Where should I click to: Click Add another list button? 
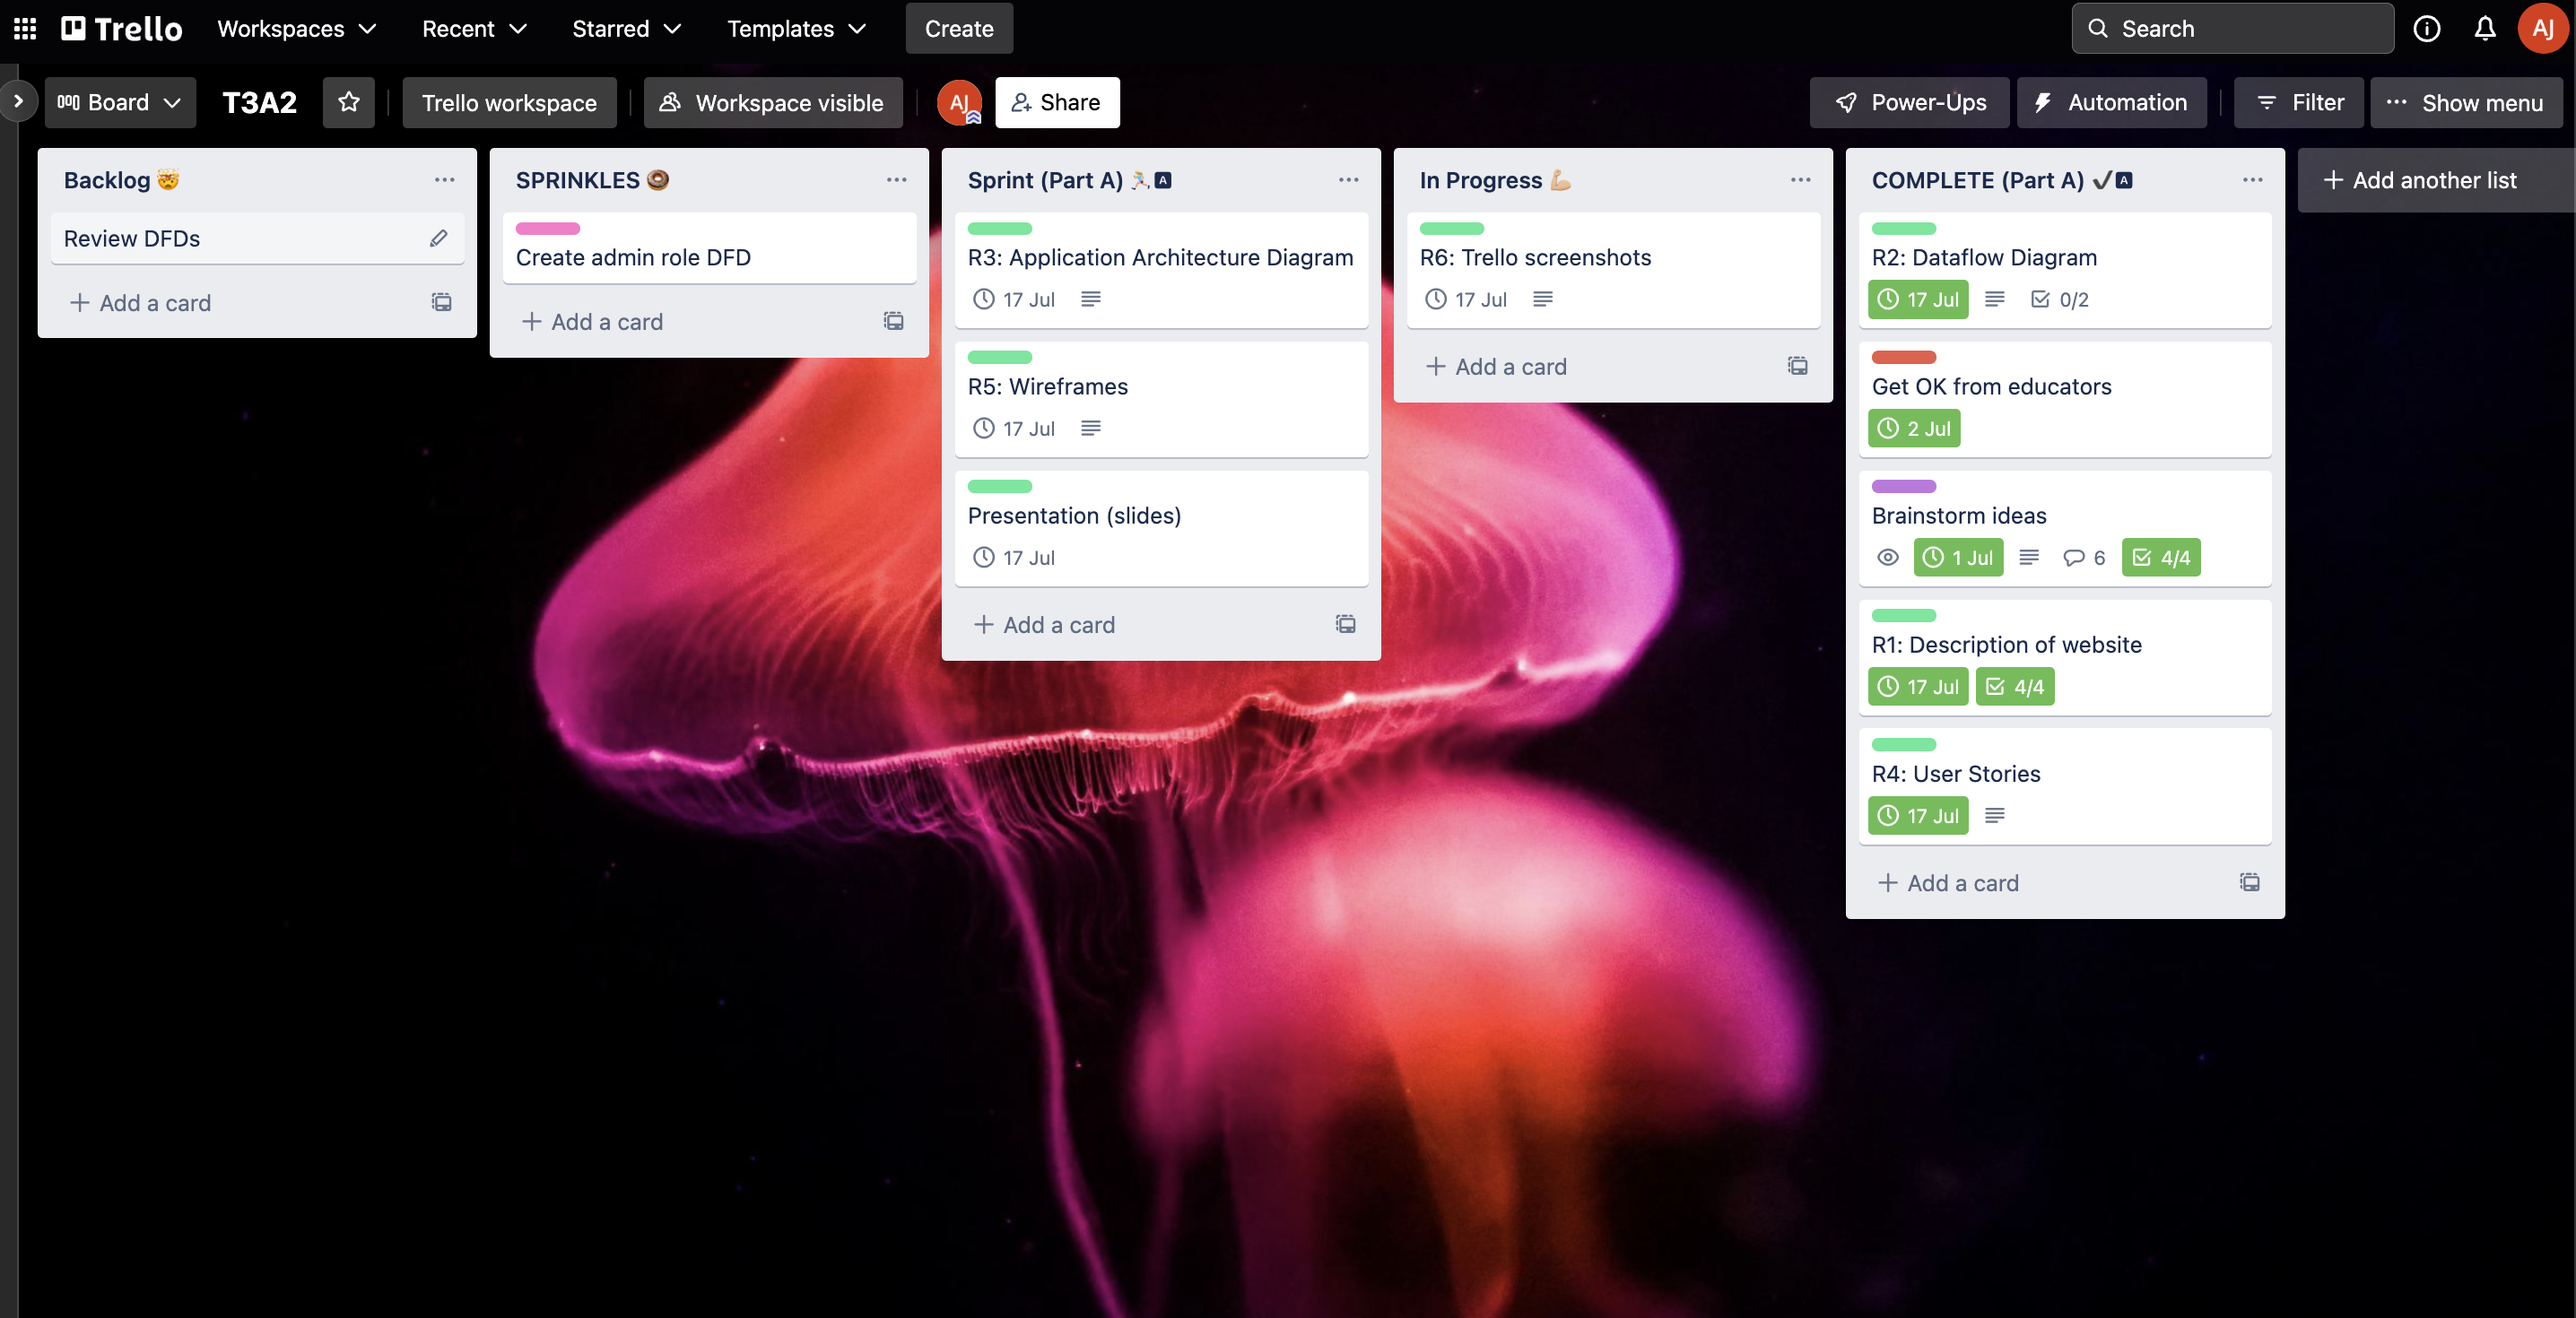point(2435,180)
